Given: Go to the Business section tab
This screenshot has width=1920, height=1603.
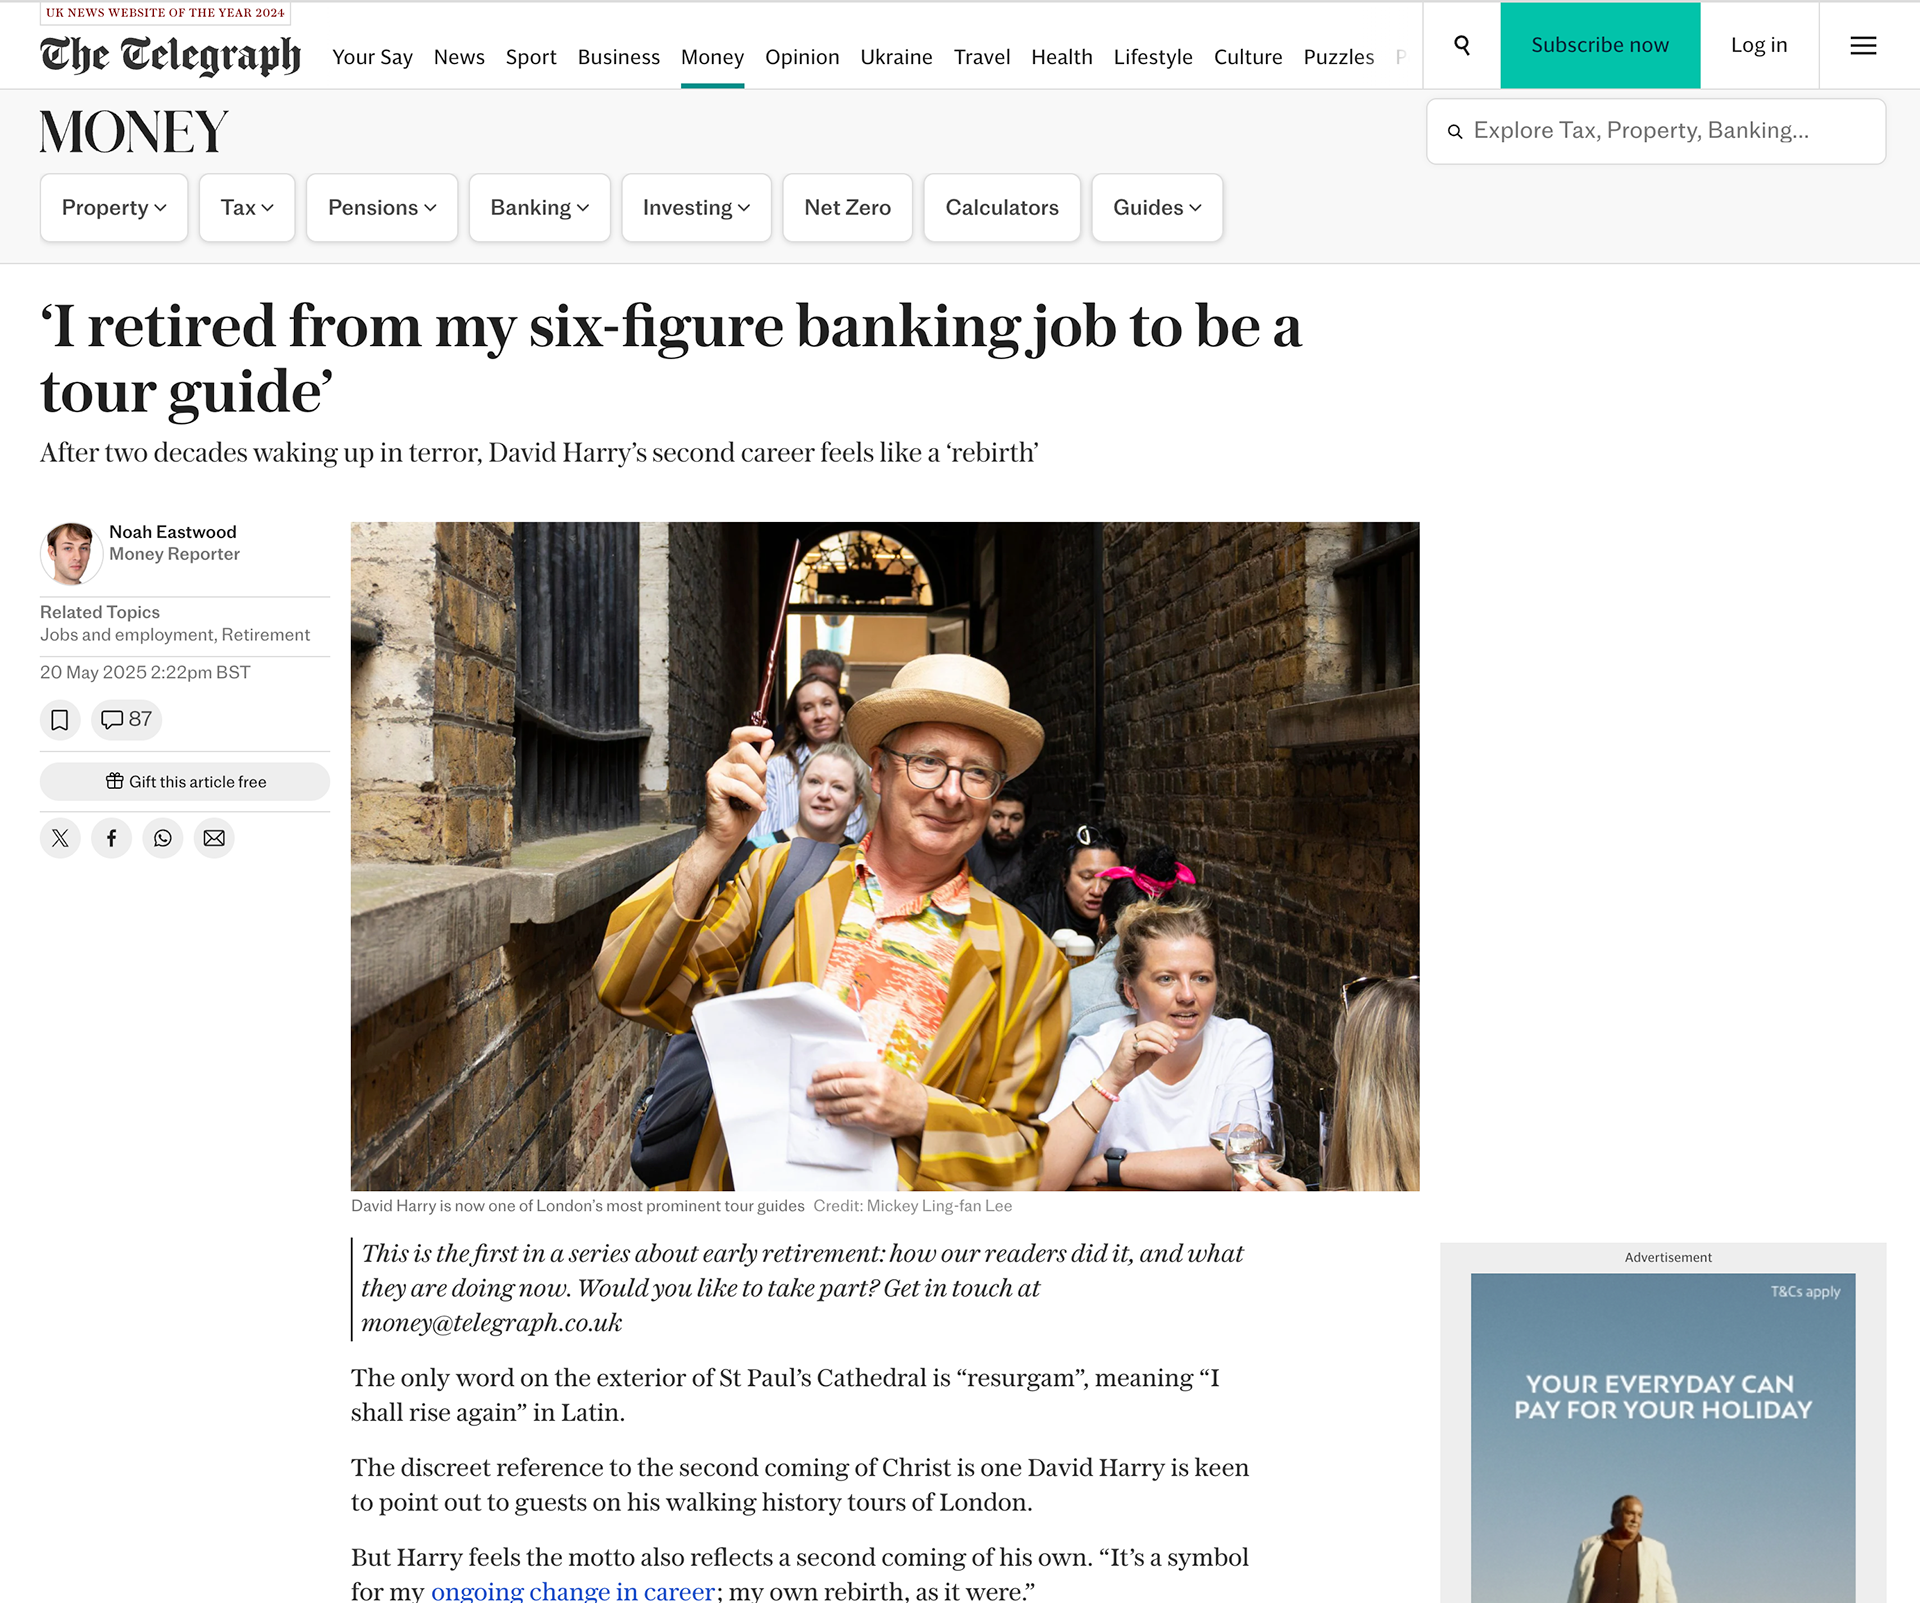Looking at the screenshot, I should pos(619,57).
